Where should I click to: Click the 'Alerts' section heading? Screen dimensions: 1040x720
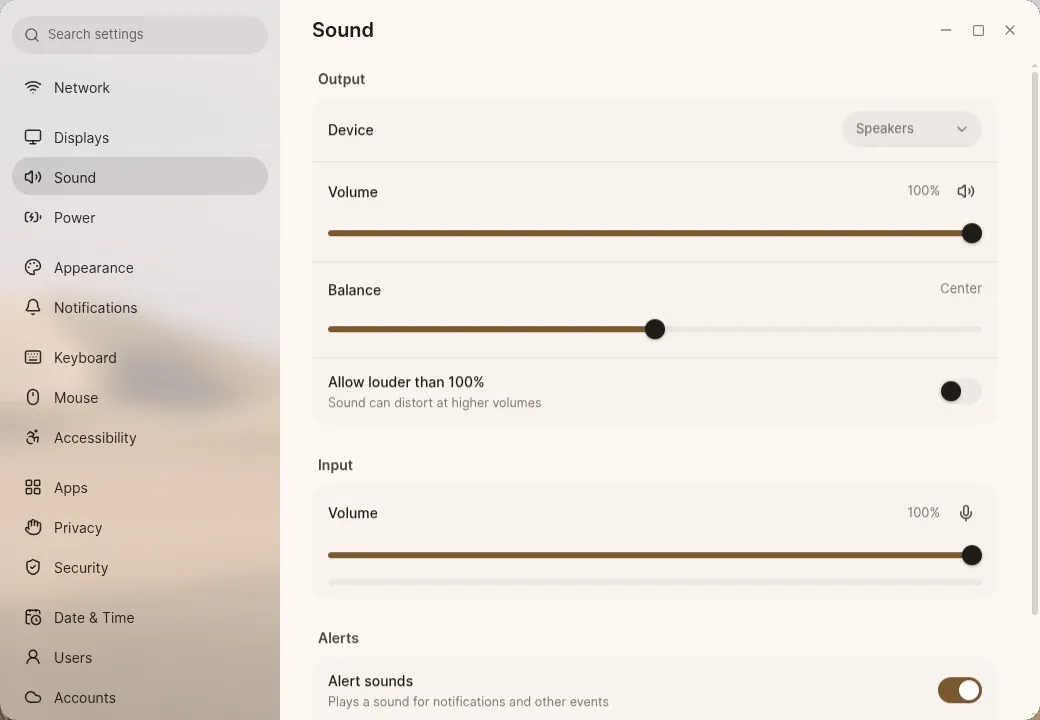point(338,638)
